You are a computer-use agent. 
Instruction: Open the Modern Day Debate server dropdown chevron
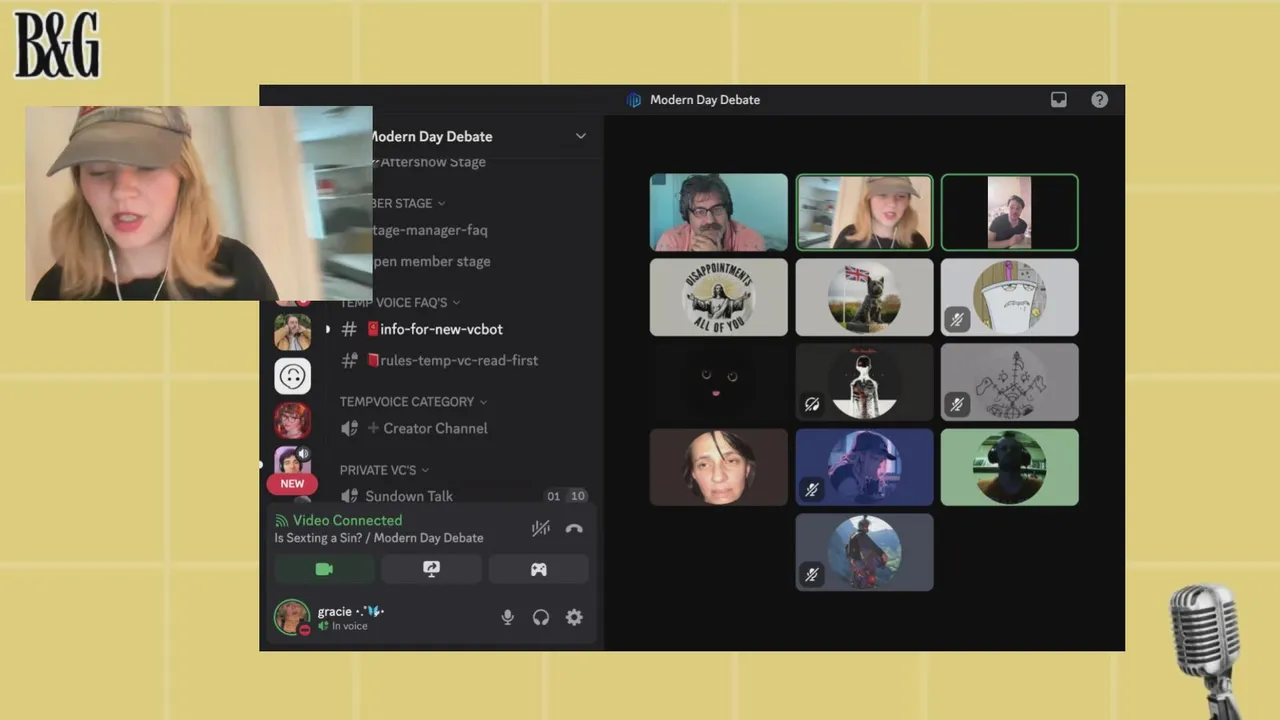580,136
